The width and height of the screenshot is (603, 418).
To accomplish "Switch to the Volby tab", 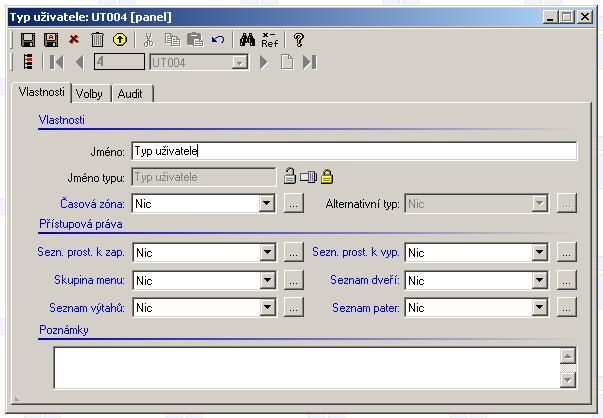I will click(89, 93).
